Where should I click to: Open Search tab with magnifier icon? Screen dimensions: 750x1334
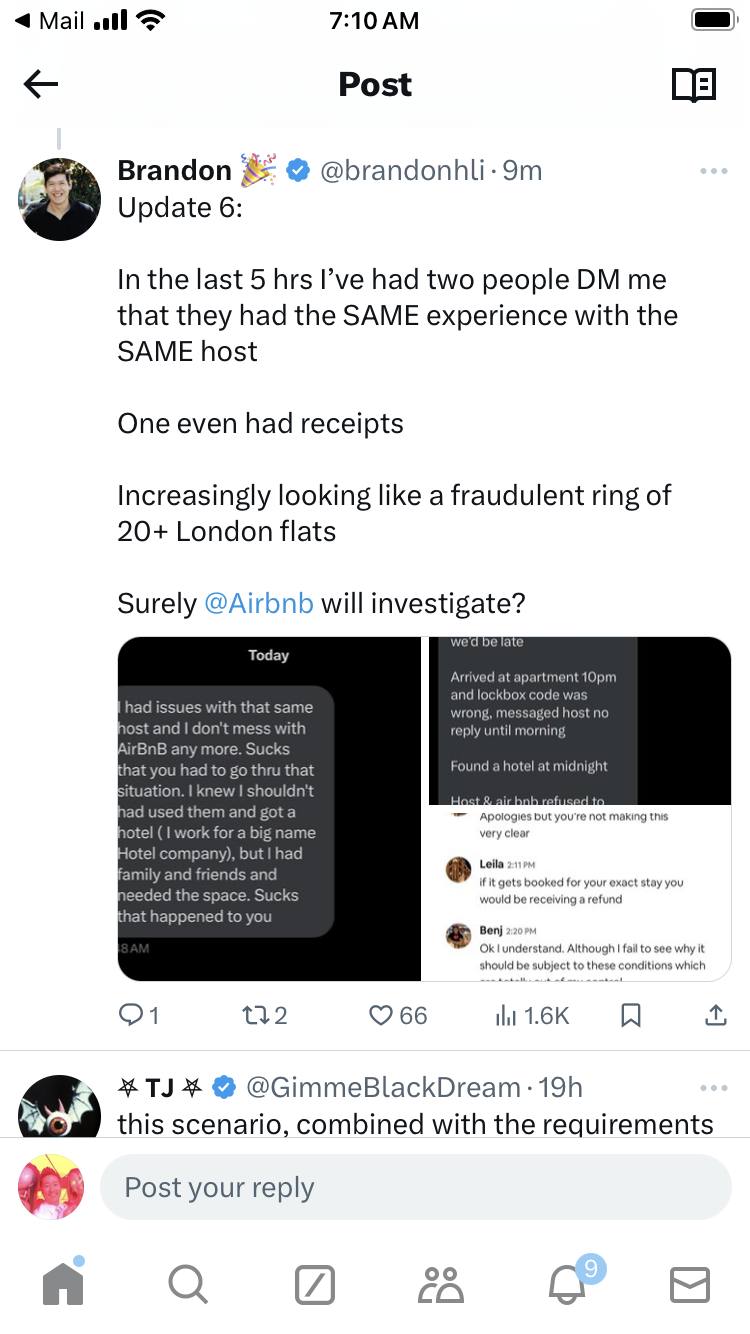point(188,1283)
